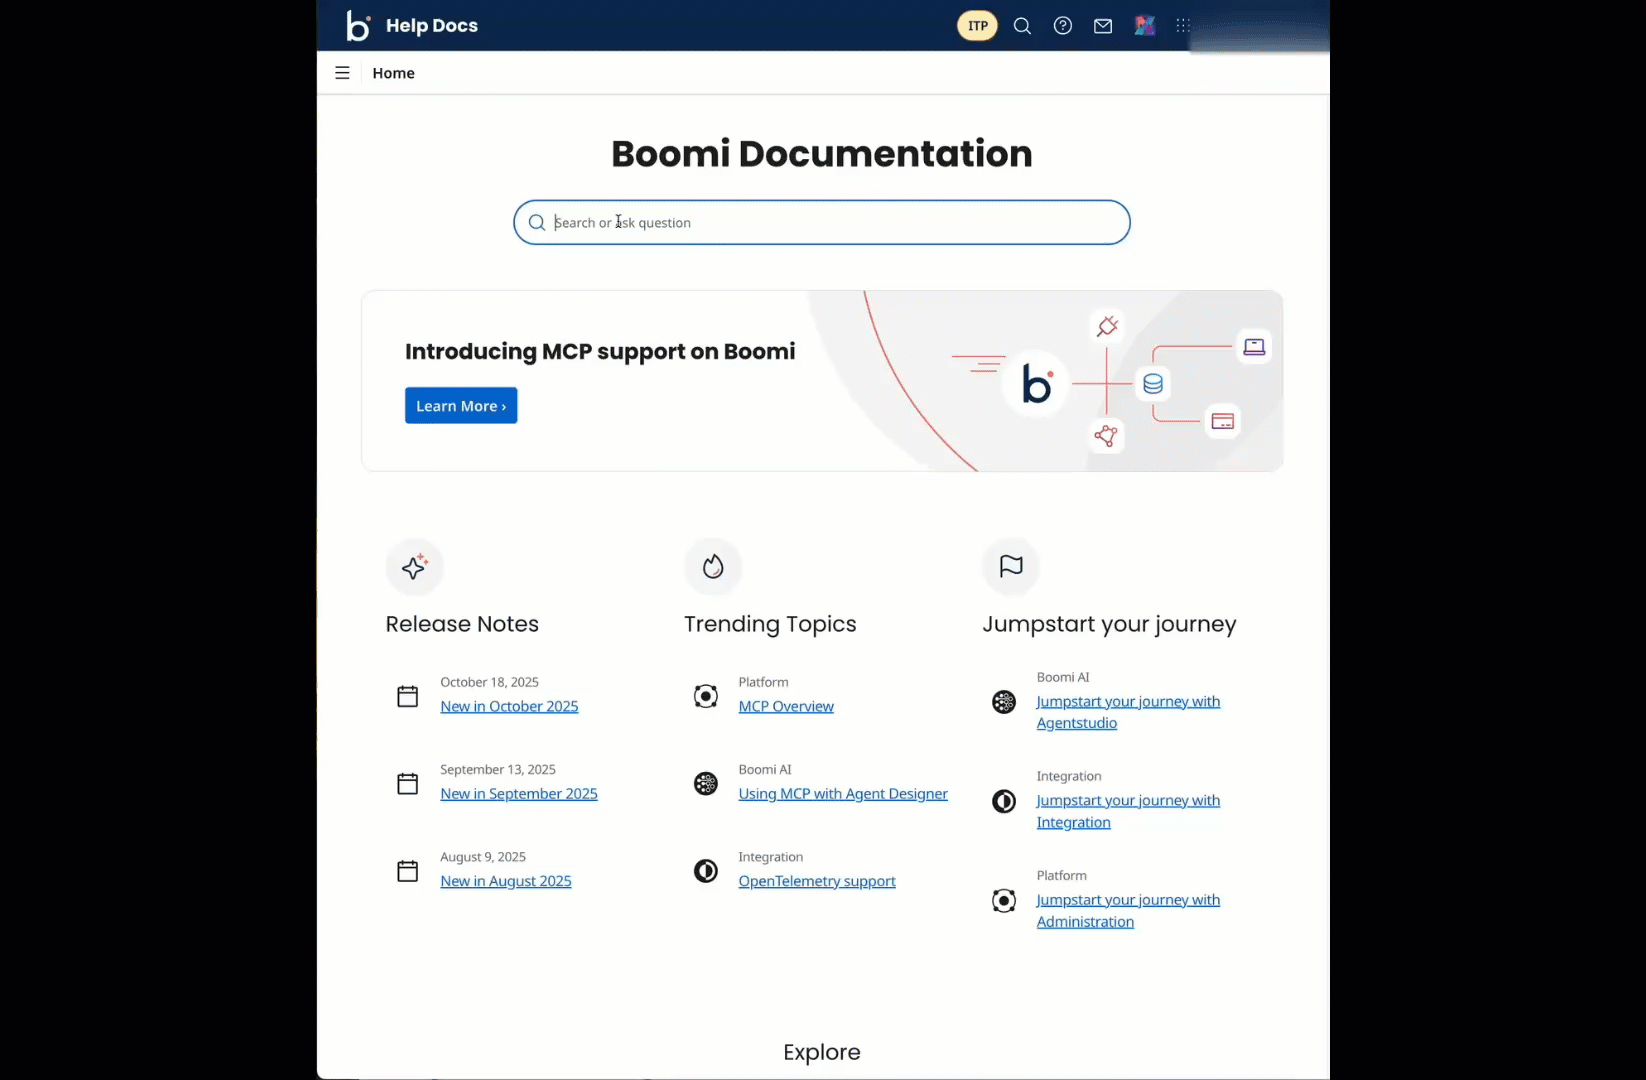
Task: Click the ITP badge in the header
Action: pyautogui.click(x=977, y=25)
